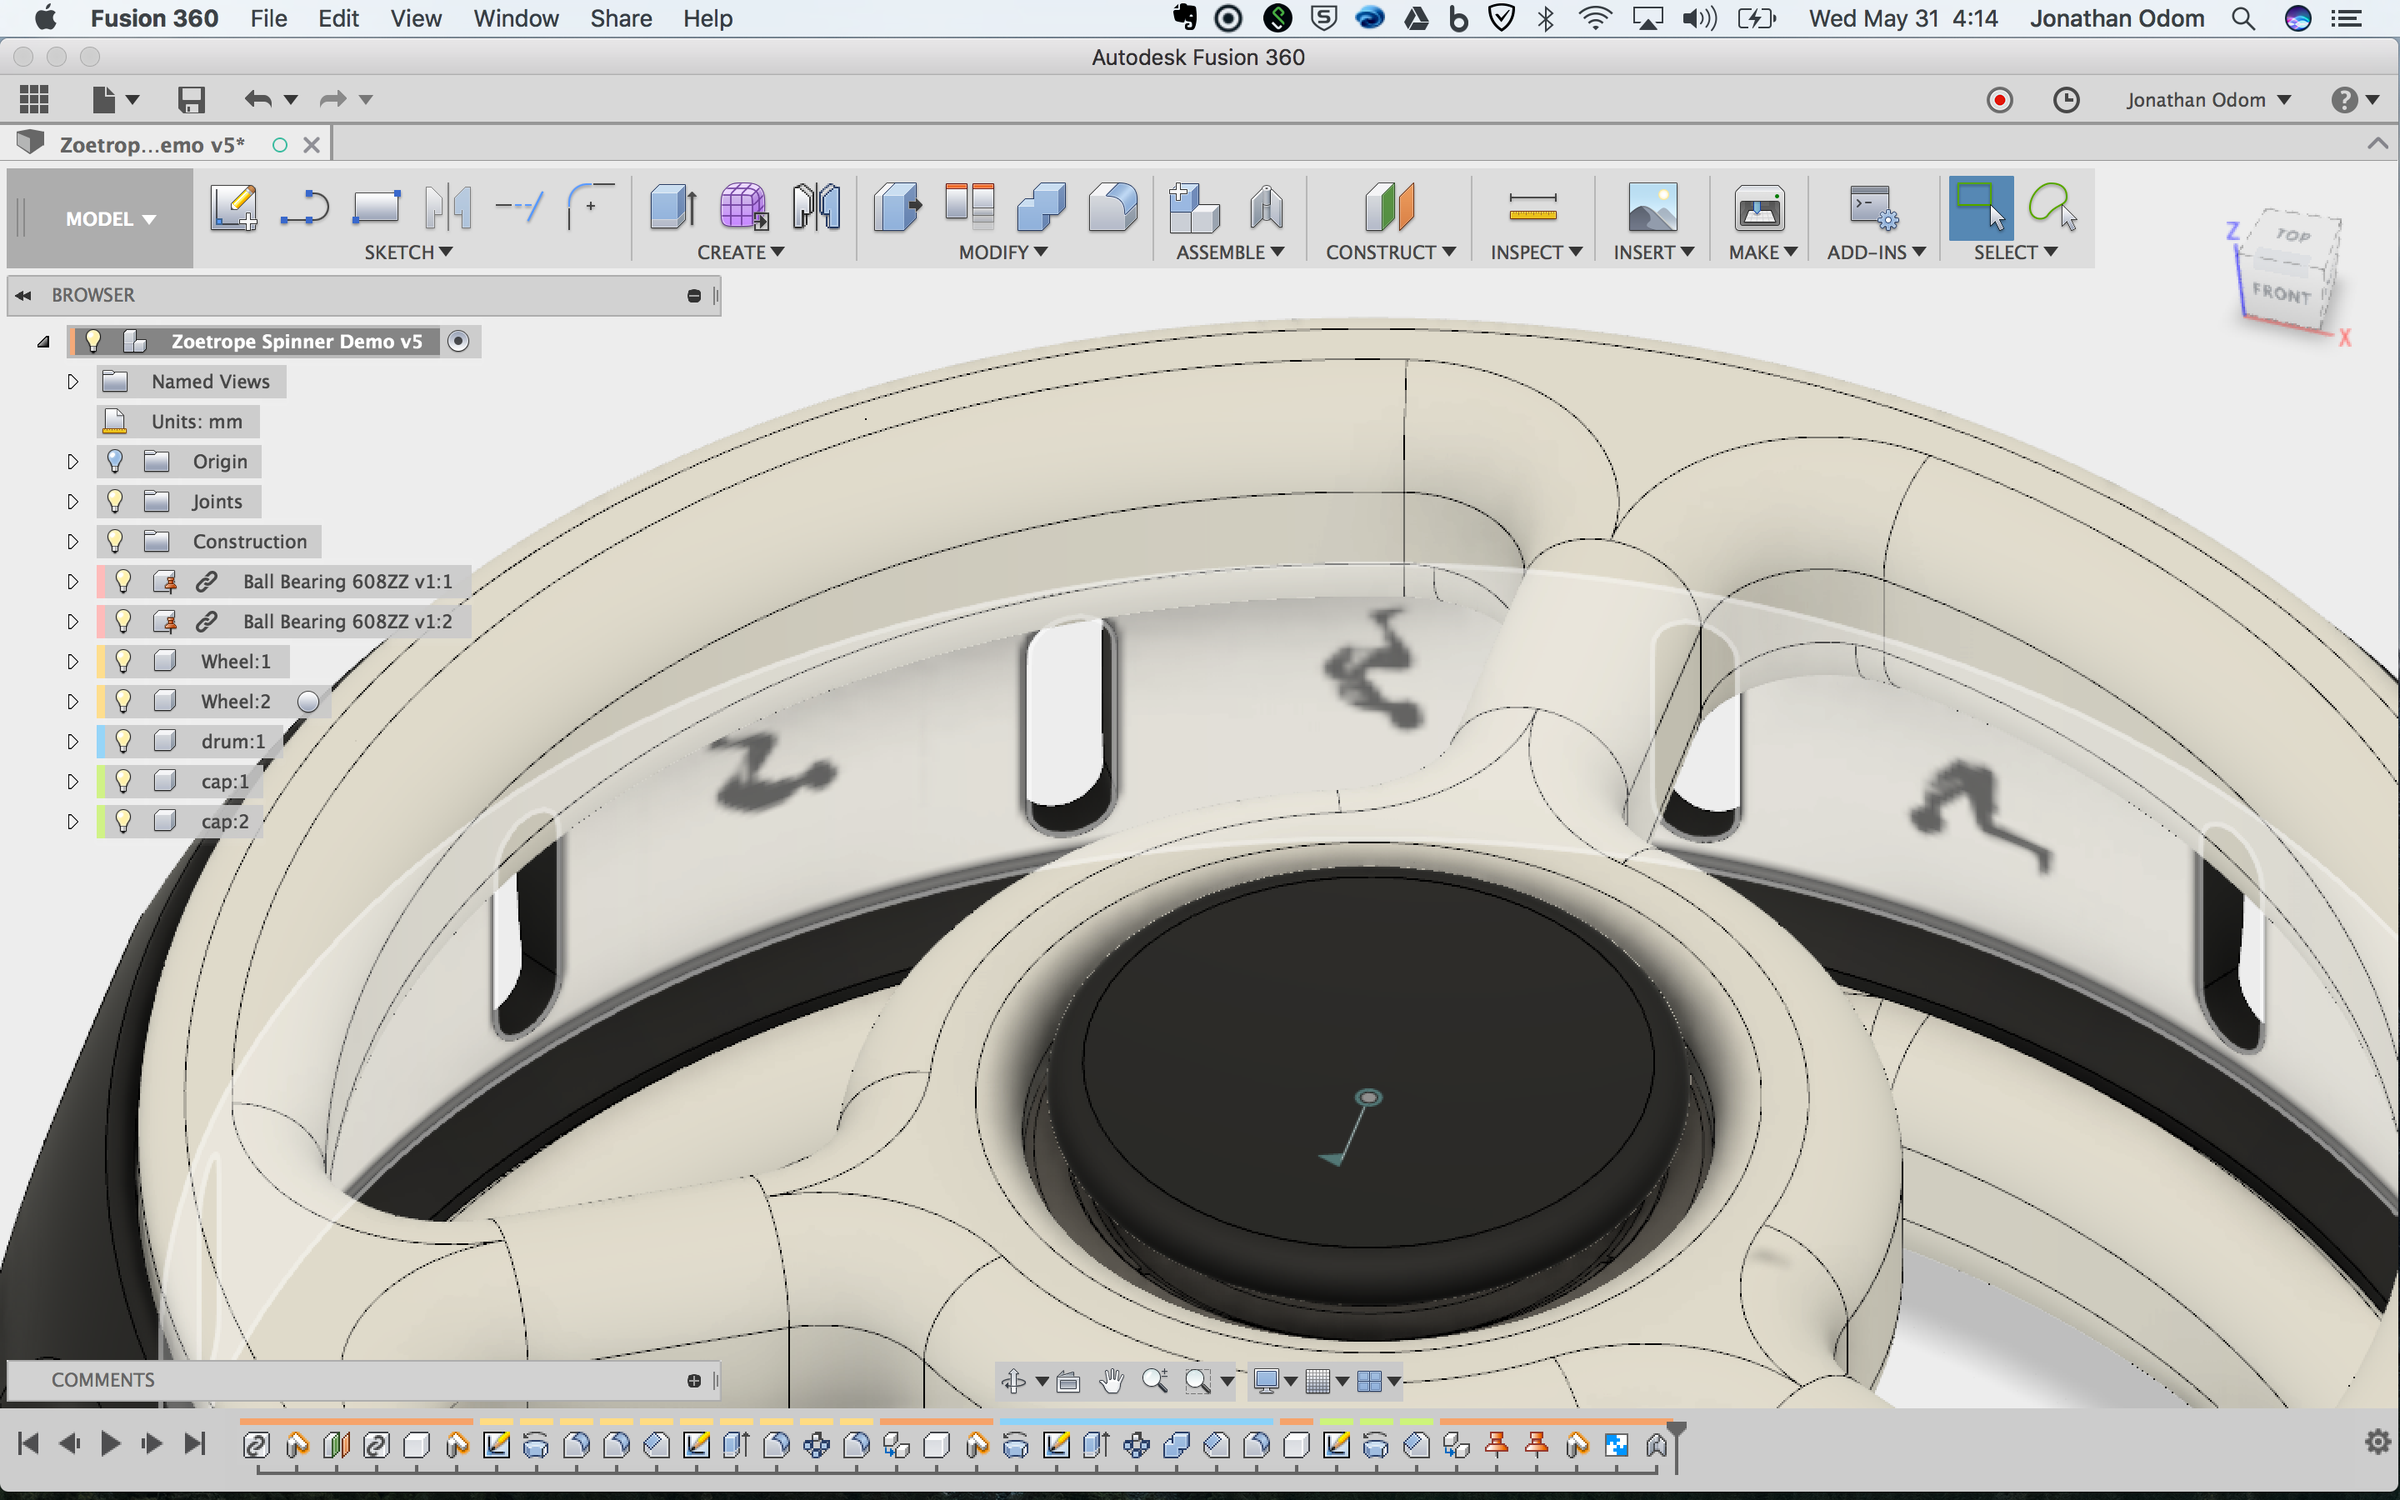This screenshot has height=1500, width=2400.
Task: Switch to the Zoetrop...emo v5 document tab
Action: tap(152, 145)
